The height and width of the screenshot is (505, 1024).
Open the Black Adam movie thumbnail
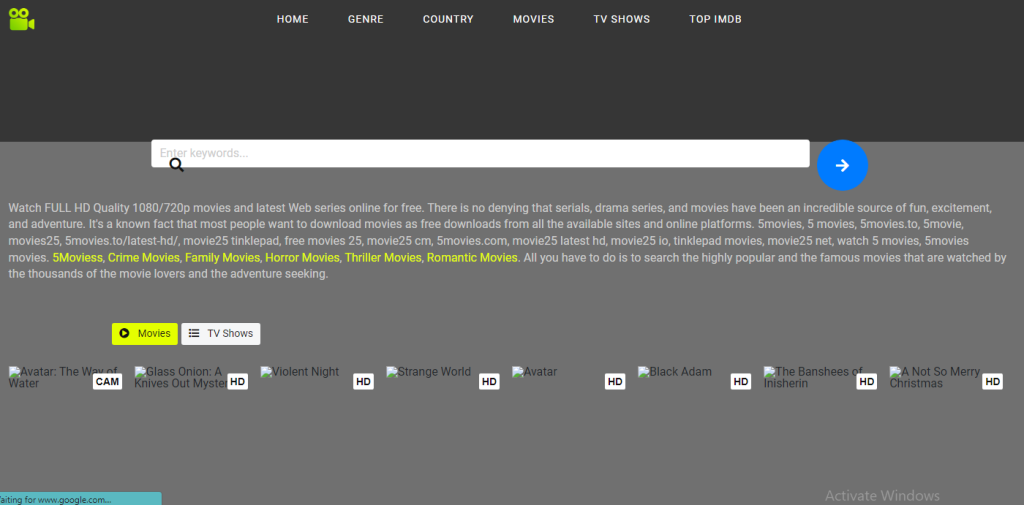[676, 372]
